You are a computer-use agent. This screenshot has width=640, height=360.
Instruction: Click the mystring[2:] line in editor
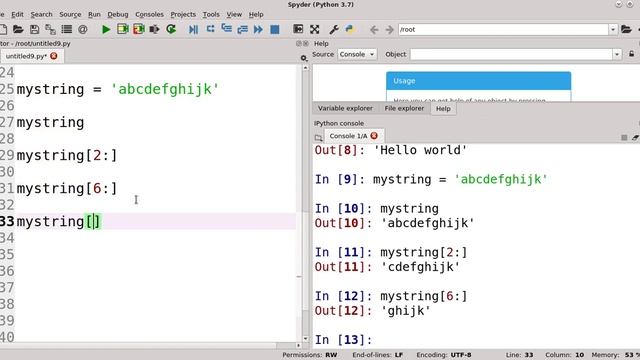[67, 155]
